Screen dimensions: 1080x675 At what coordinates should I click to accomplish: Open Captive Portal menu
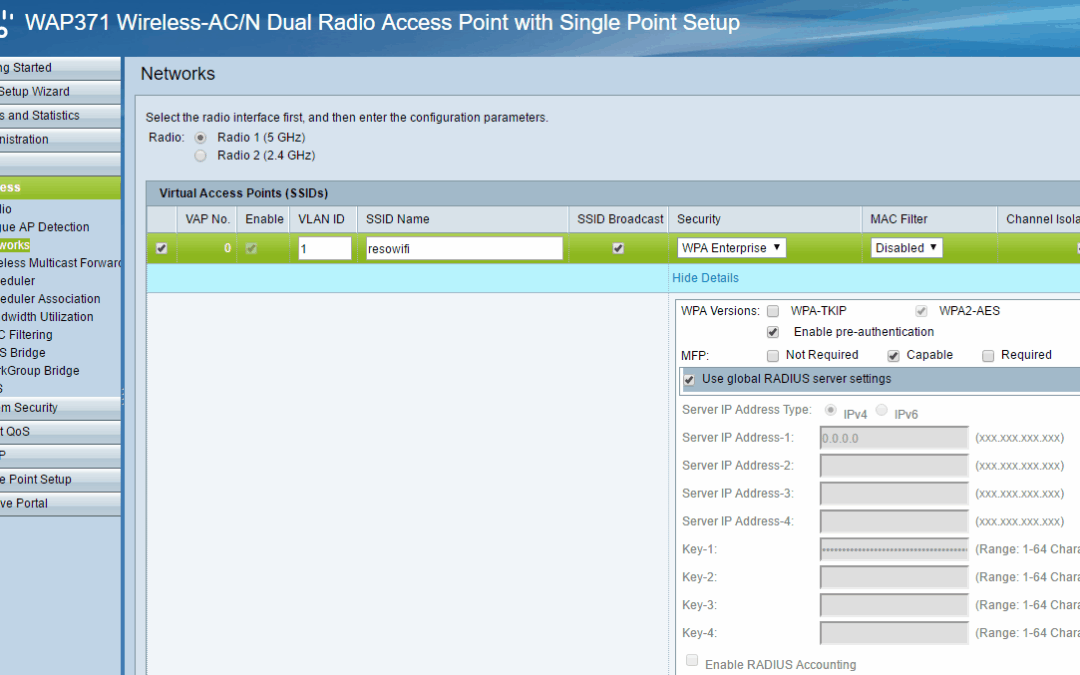60,503
